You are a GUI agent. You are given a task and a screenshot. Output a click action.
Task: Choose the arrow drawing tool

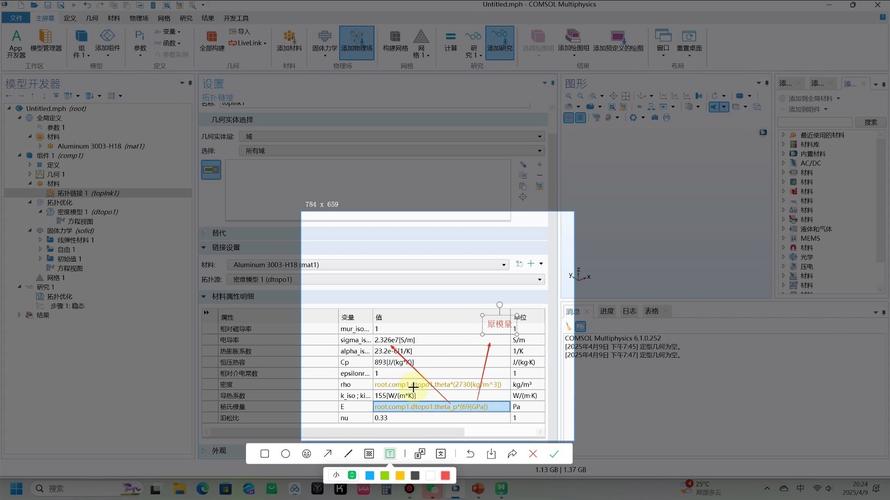tap(327, 454)
